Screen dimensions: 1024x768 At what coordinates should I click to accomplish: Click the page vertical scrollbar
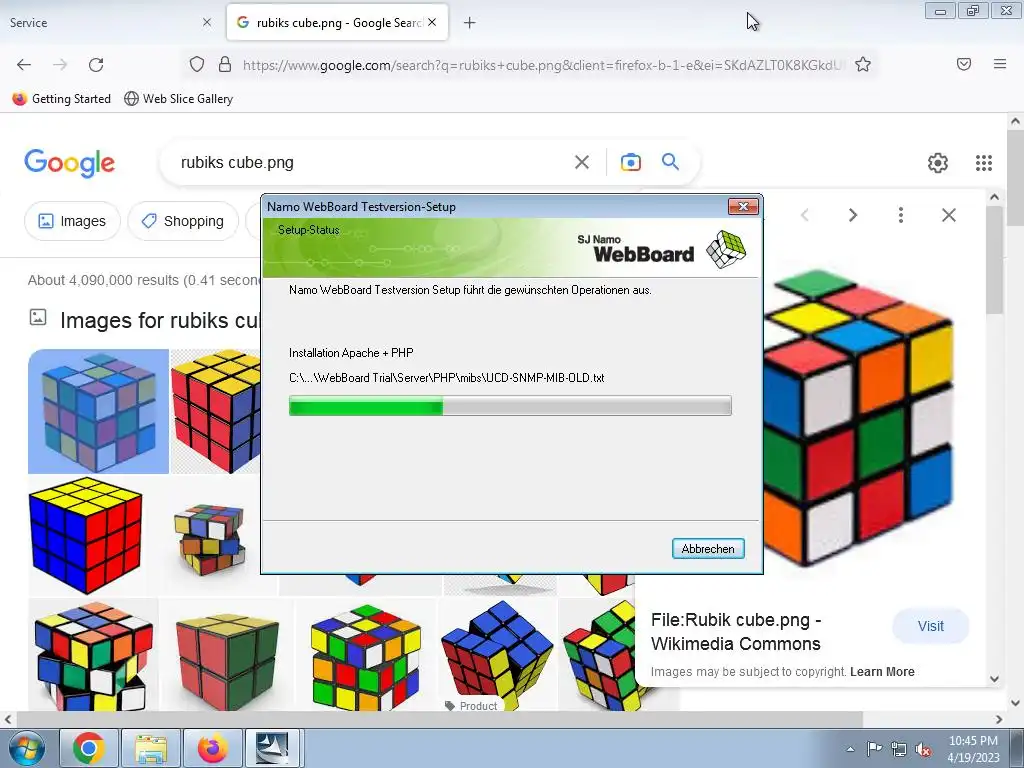pyautogui.click(x=1015, y=179)
